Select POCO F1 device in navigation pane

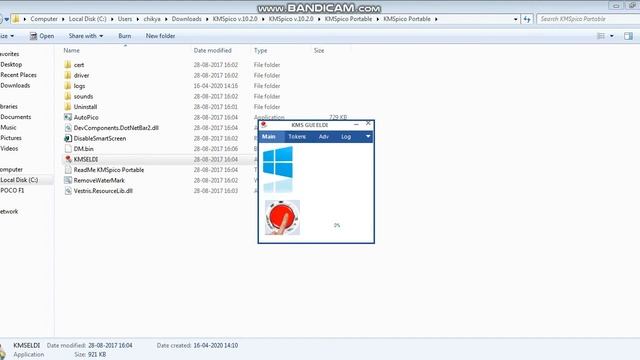[12, 191]
